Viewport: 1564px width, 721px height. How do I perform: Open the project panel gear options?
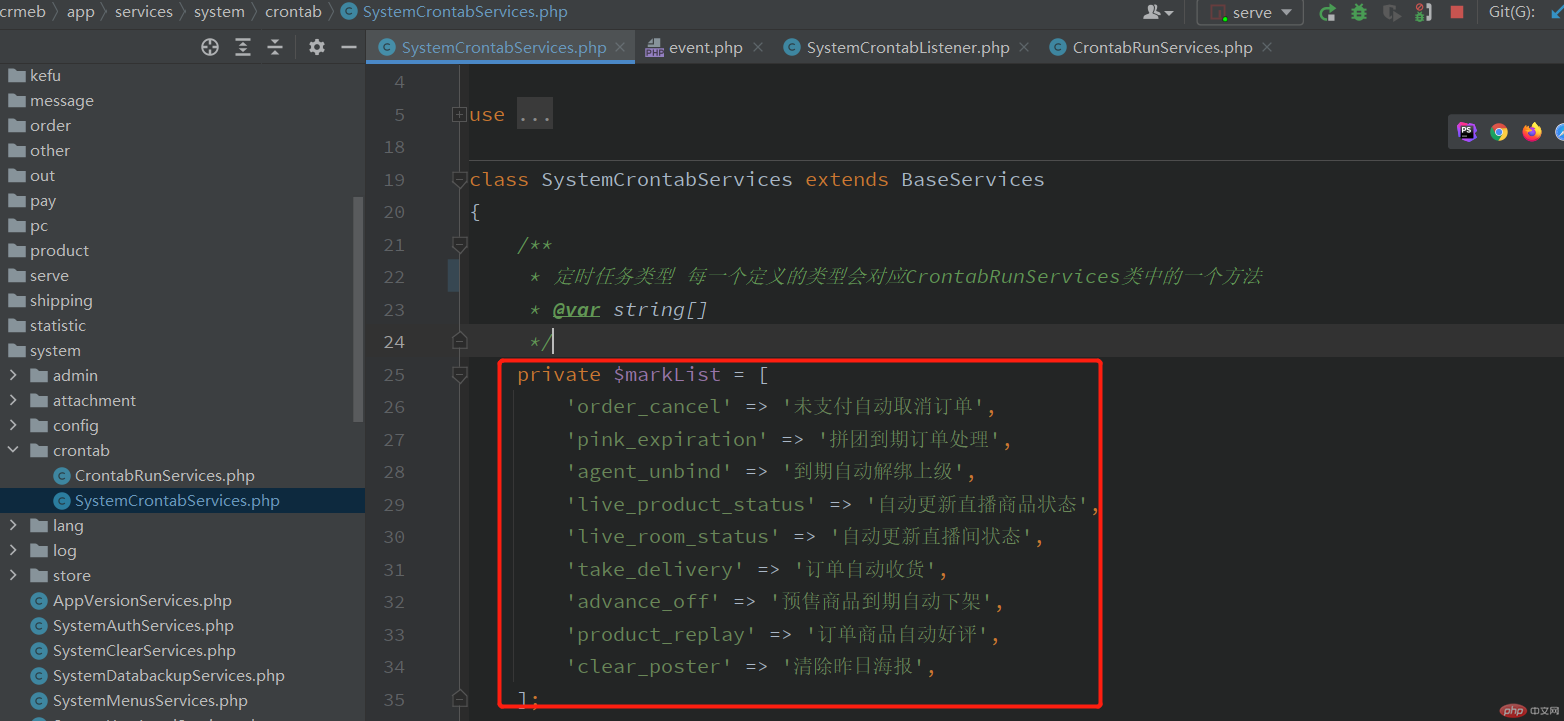point(317,47)
